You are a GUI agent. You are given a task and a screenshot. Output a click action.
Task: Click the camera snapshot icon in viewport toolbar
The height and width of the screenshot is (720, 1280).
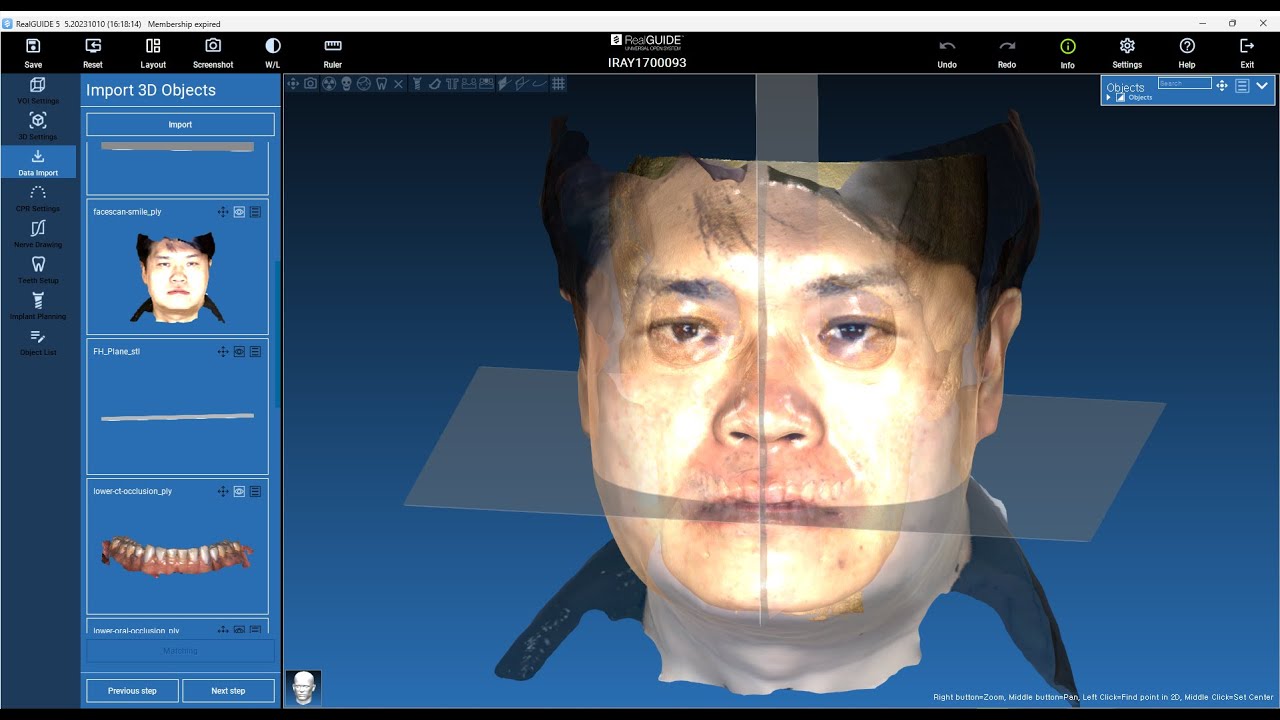311,84
